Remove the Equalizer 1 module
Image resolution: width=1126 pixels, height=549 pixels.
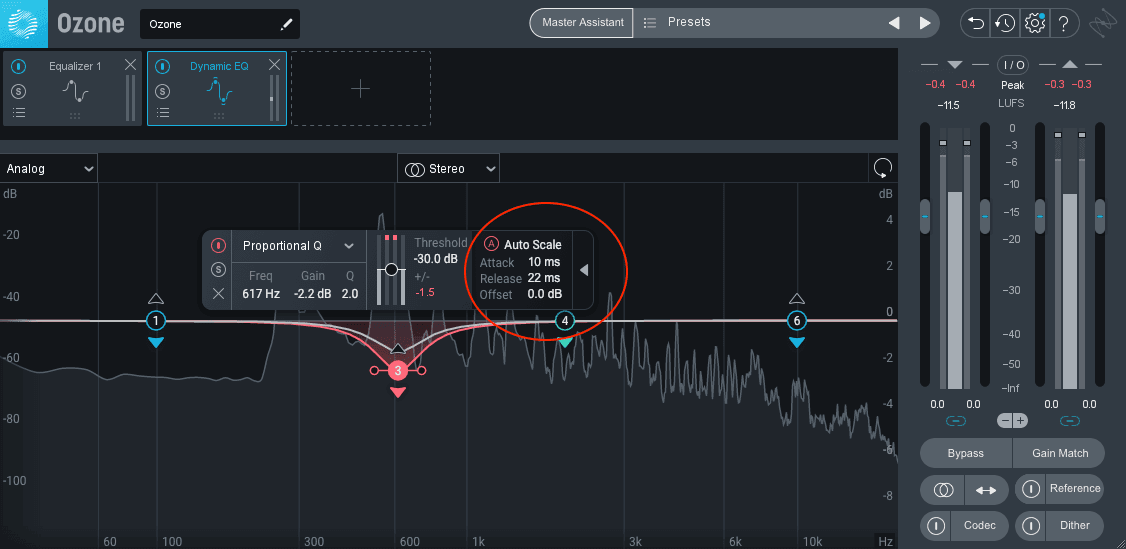(x=130, y=65)
